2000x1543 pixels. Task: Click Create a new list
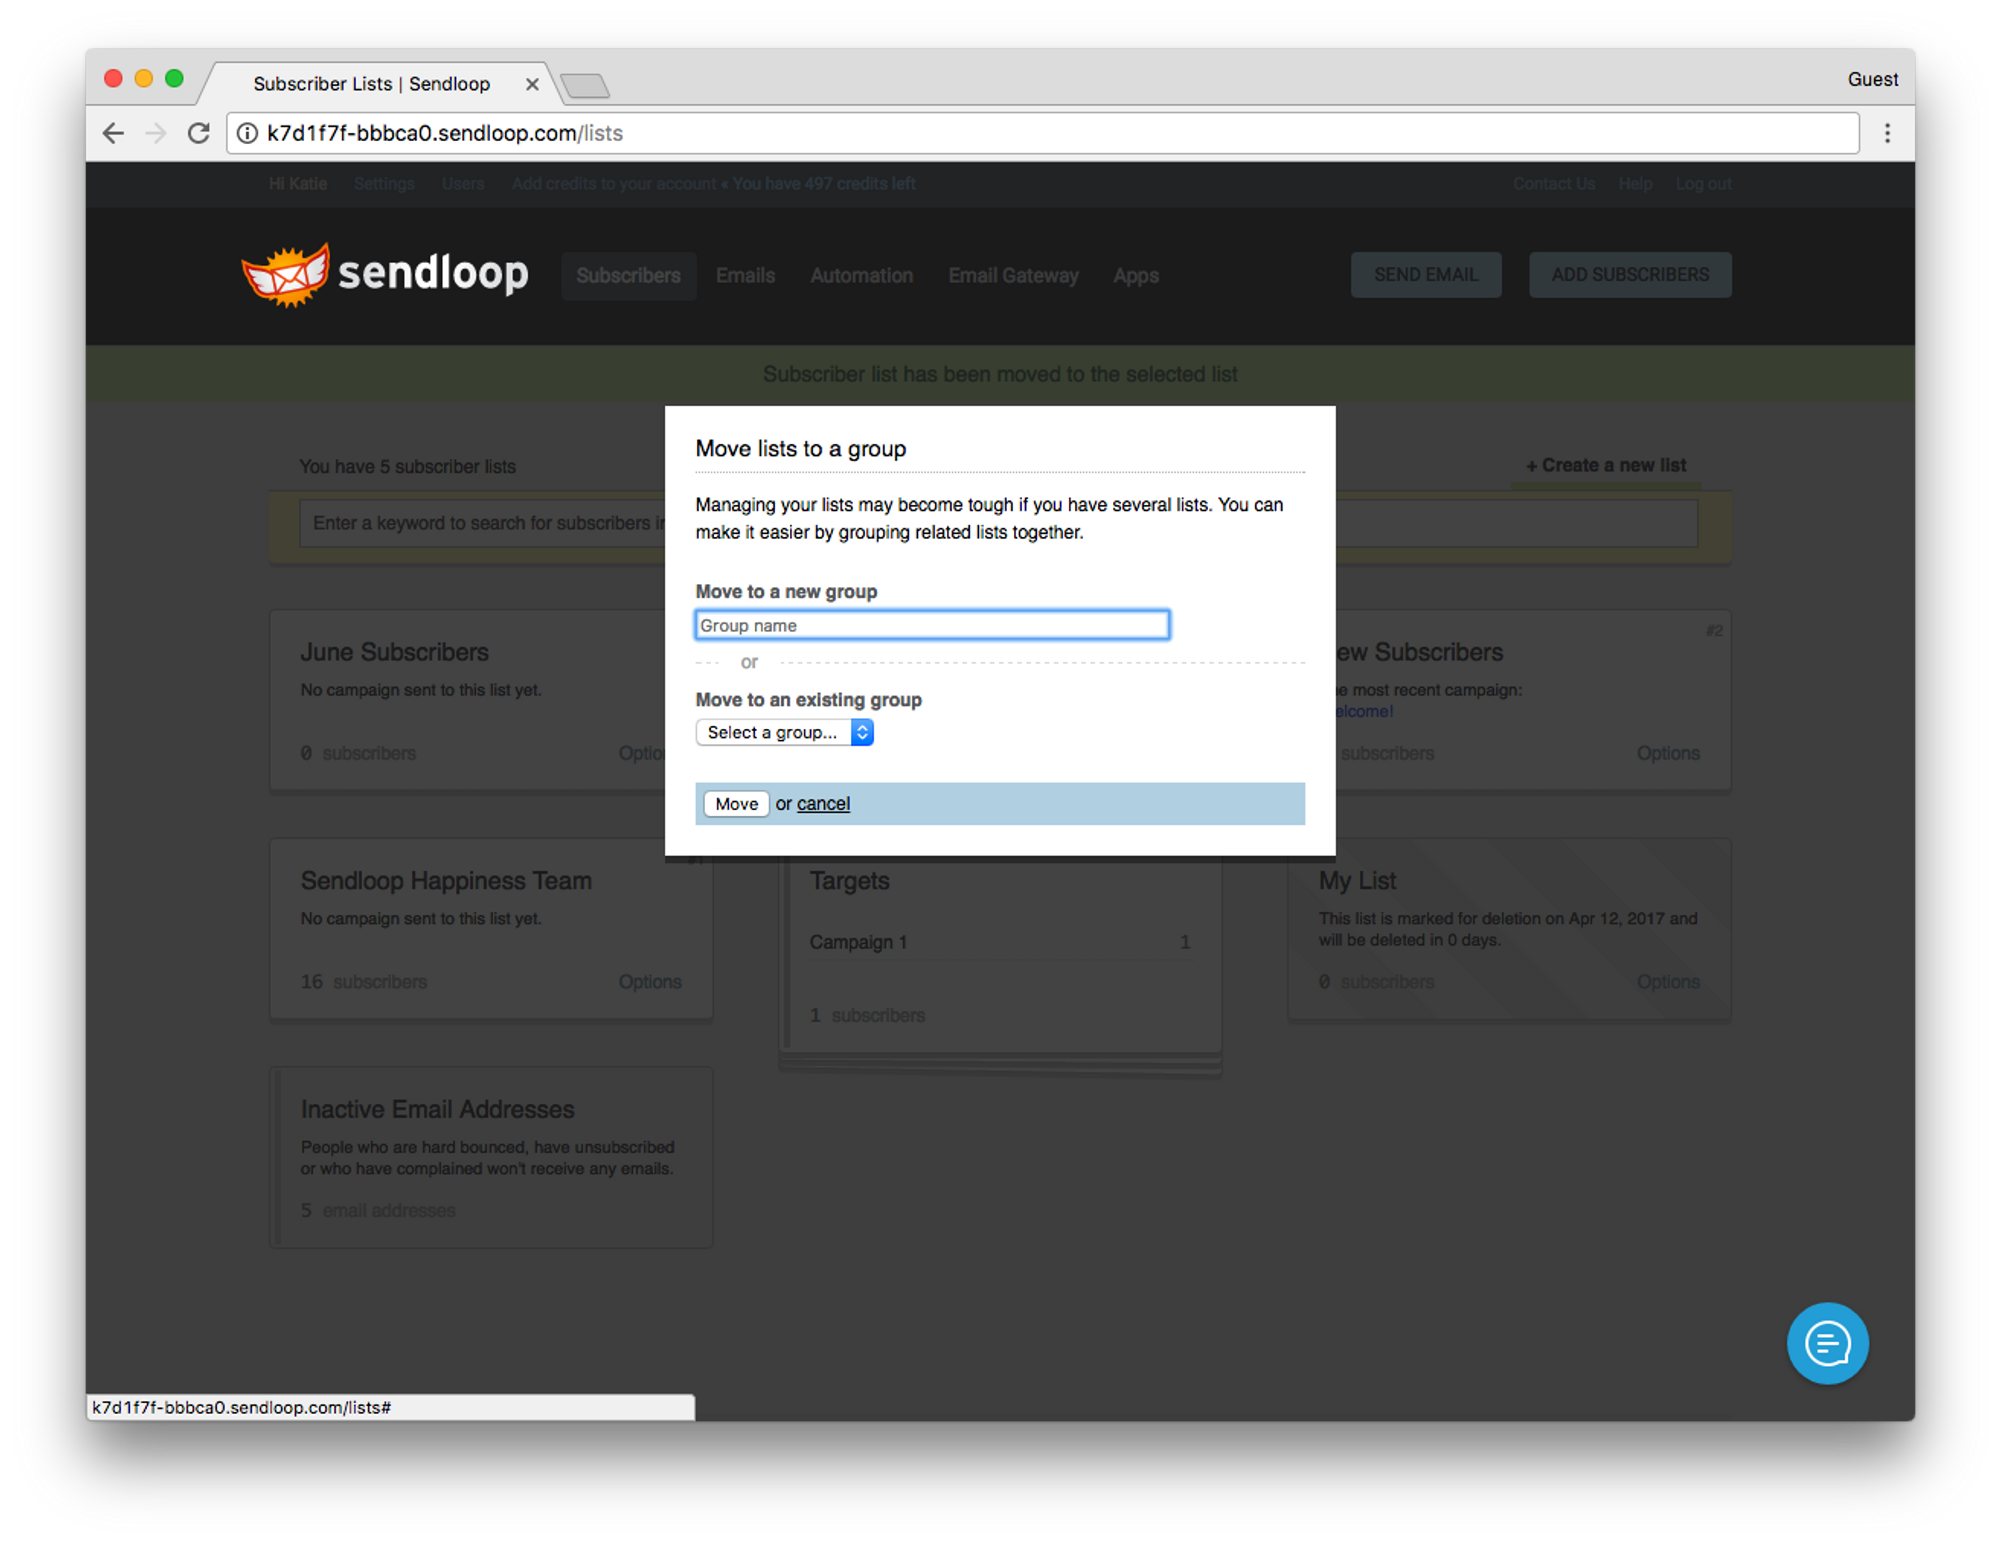[1606, 465]
